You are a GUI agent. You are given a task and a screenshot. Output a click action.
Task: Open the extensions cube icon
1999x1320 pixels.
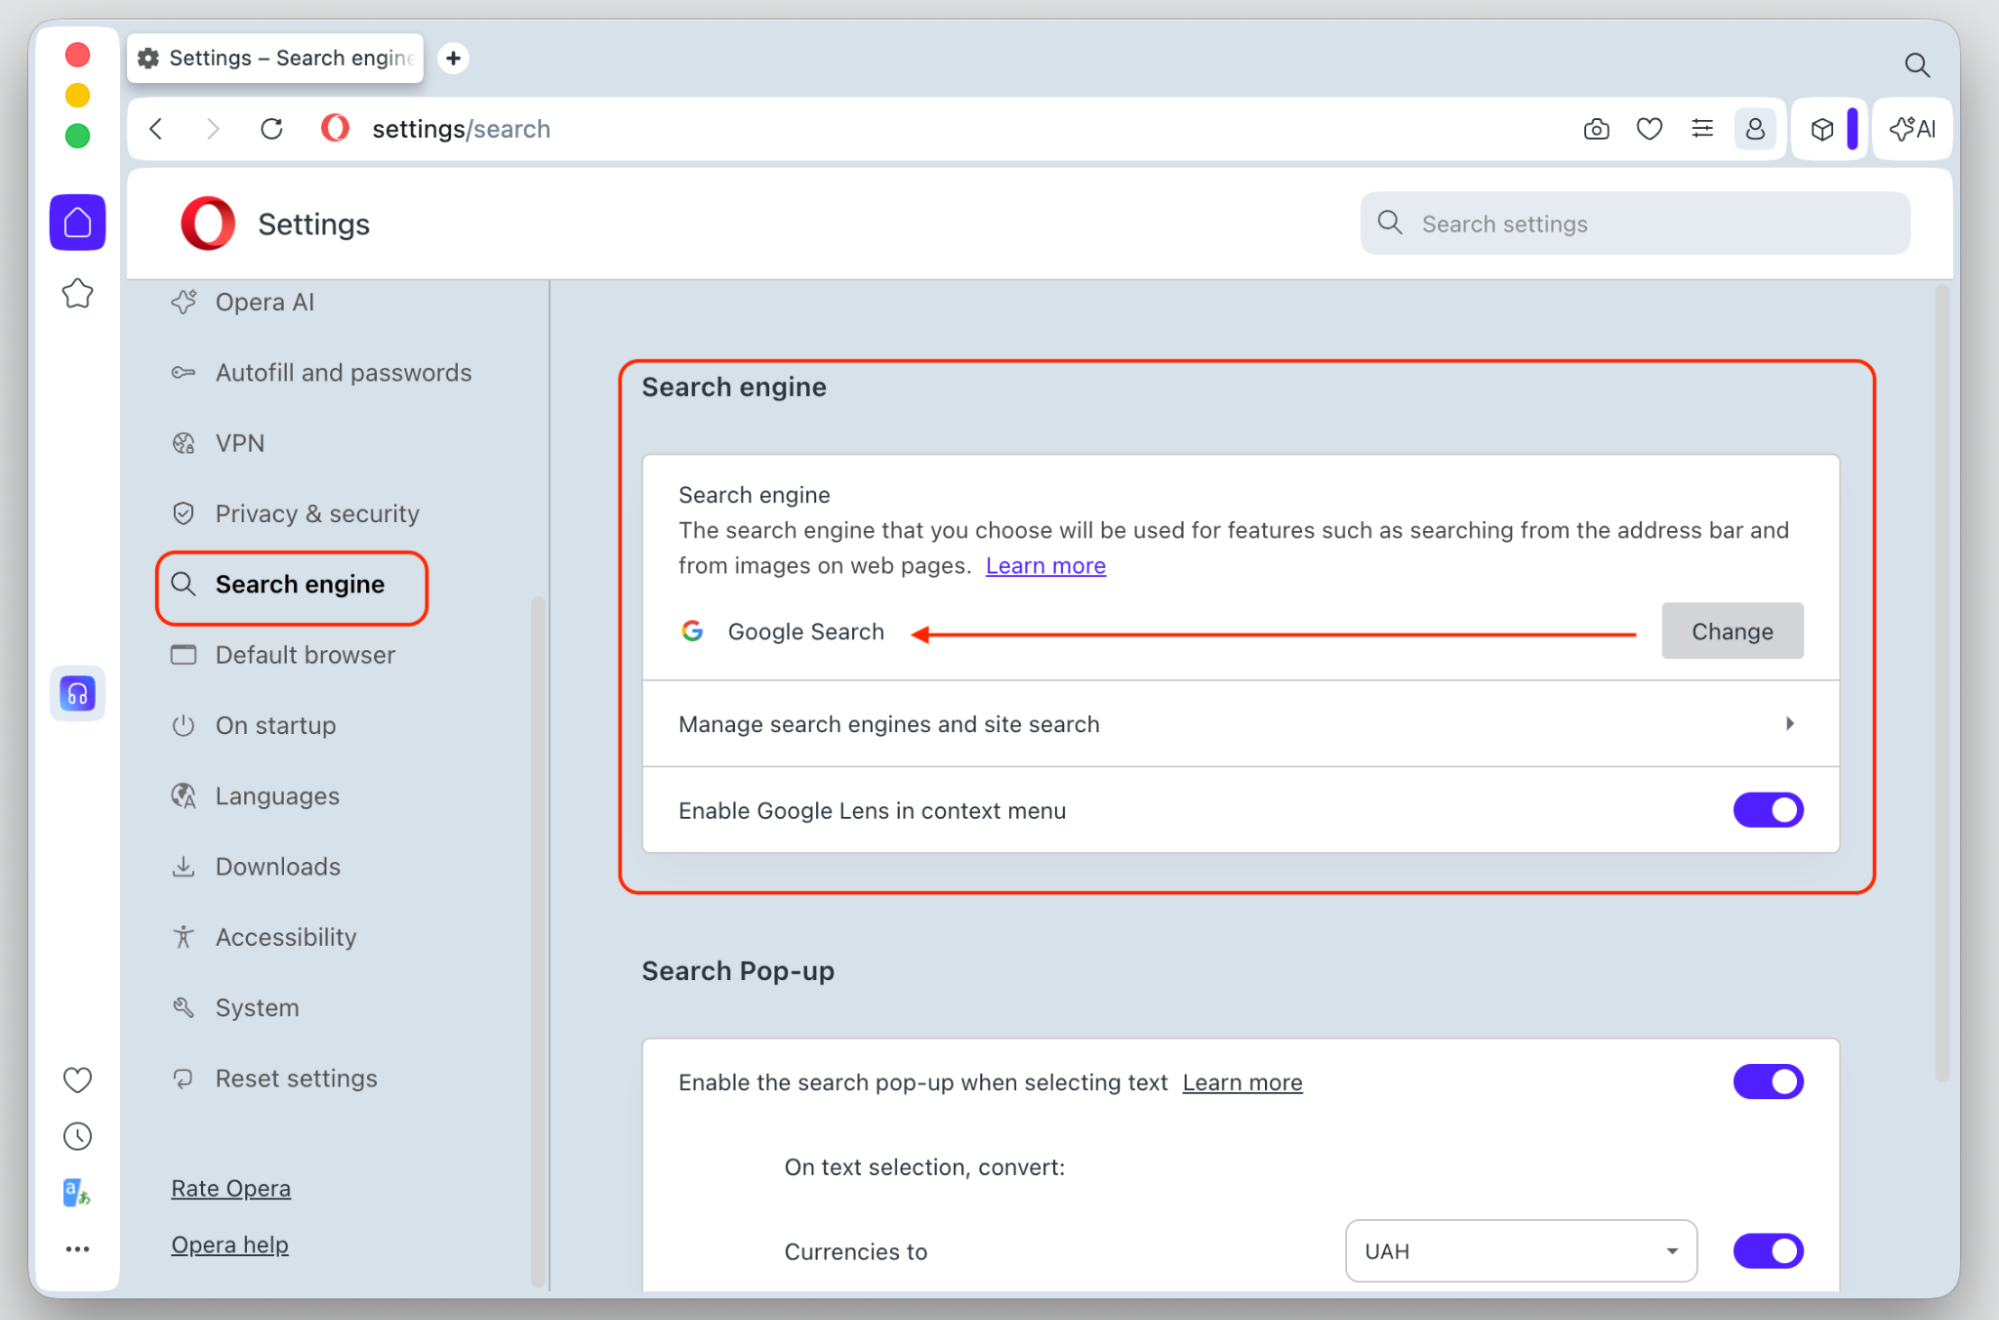(x=1822, y=129)
